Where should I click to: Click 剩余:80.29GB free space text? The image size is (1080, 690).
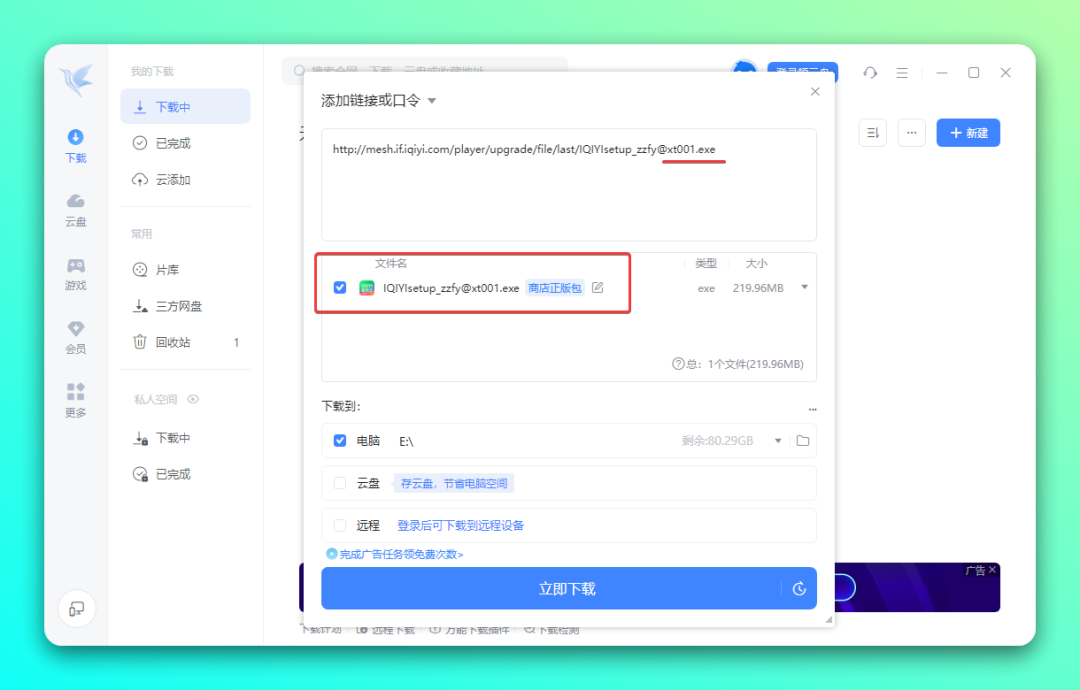point(717,441)
